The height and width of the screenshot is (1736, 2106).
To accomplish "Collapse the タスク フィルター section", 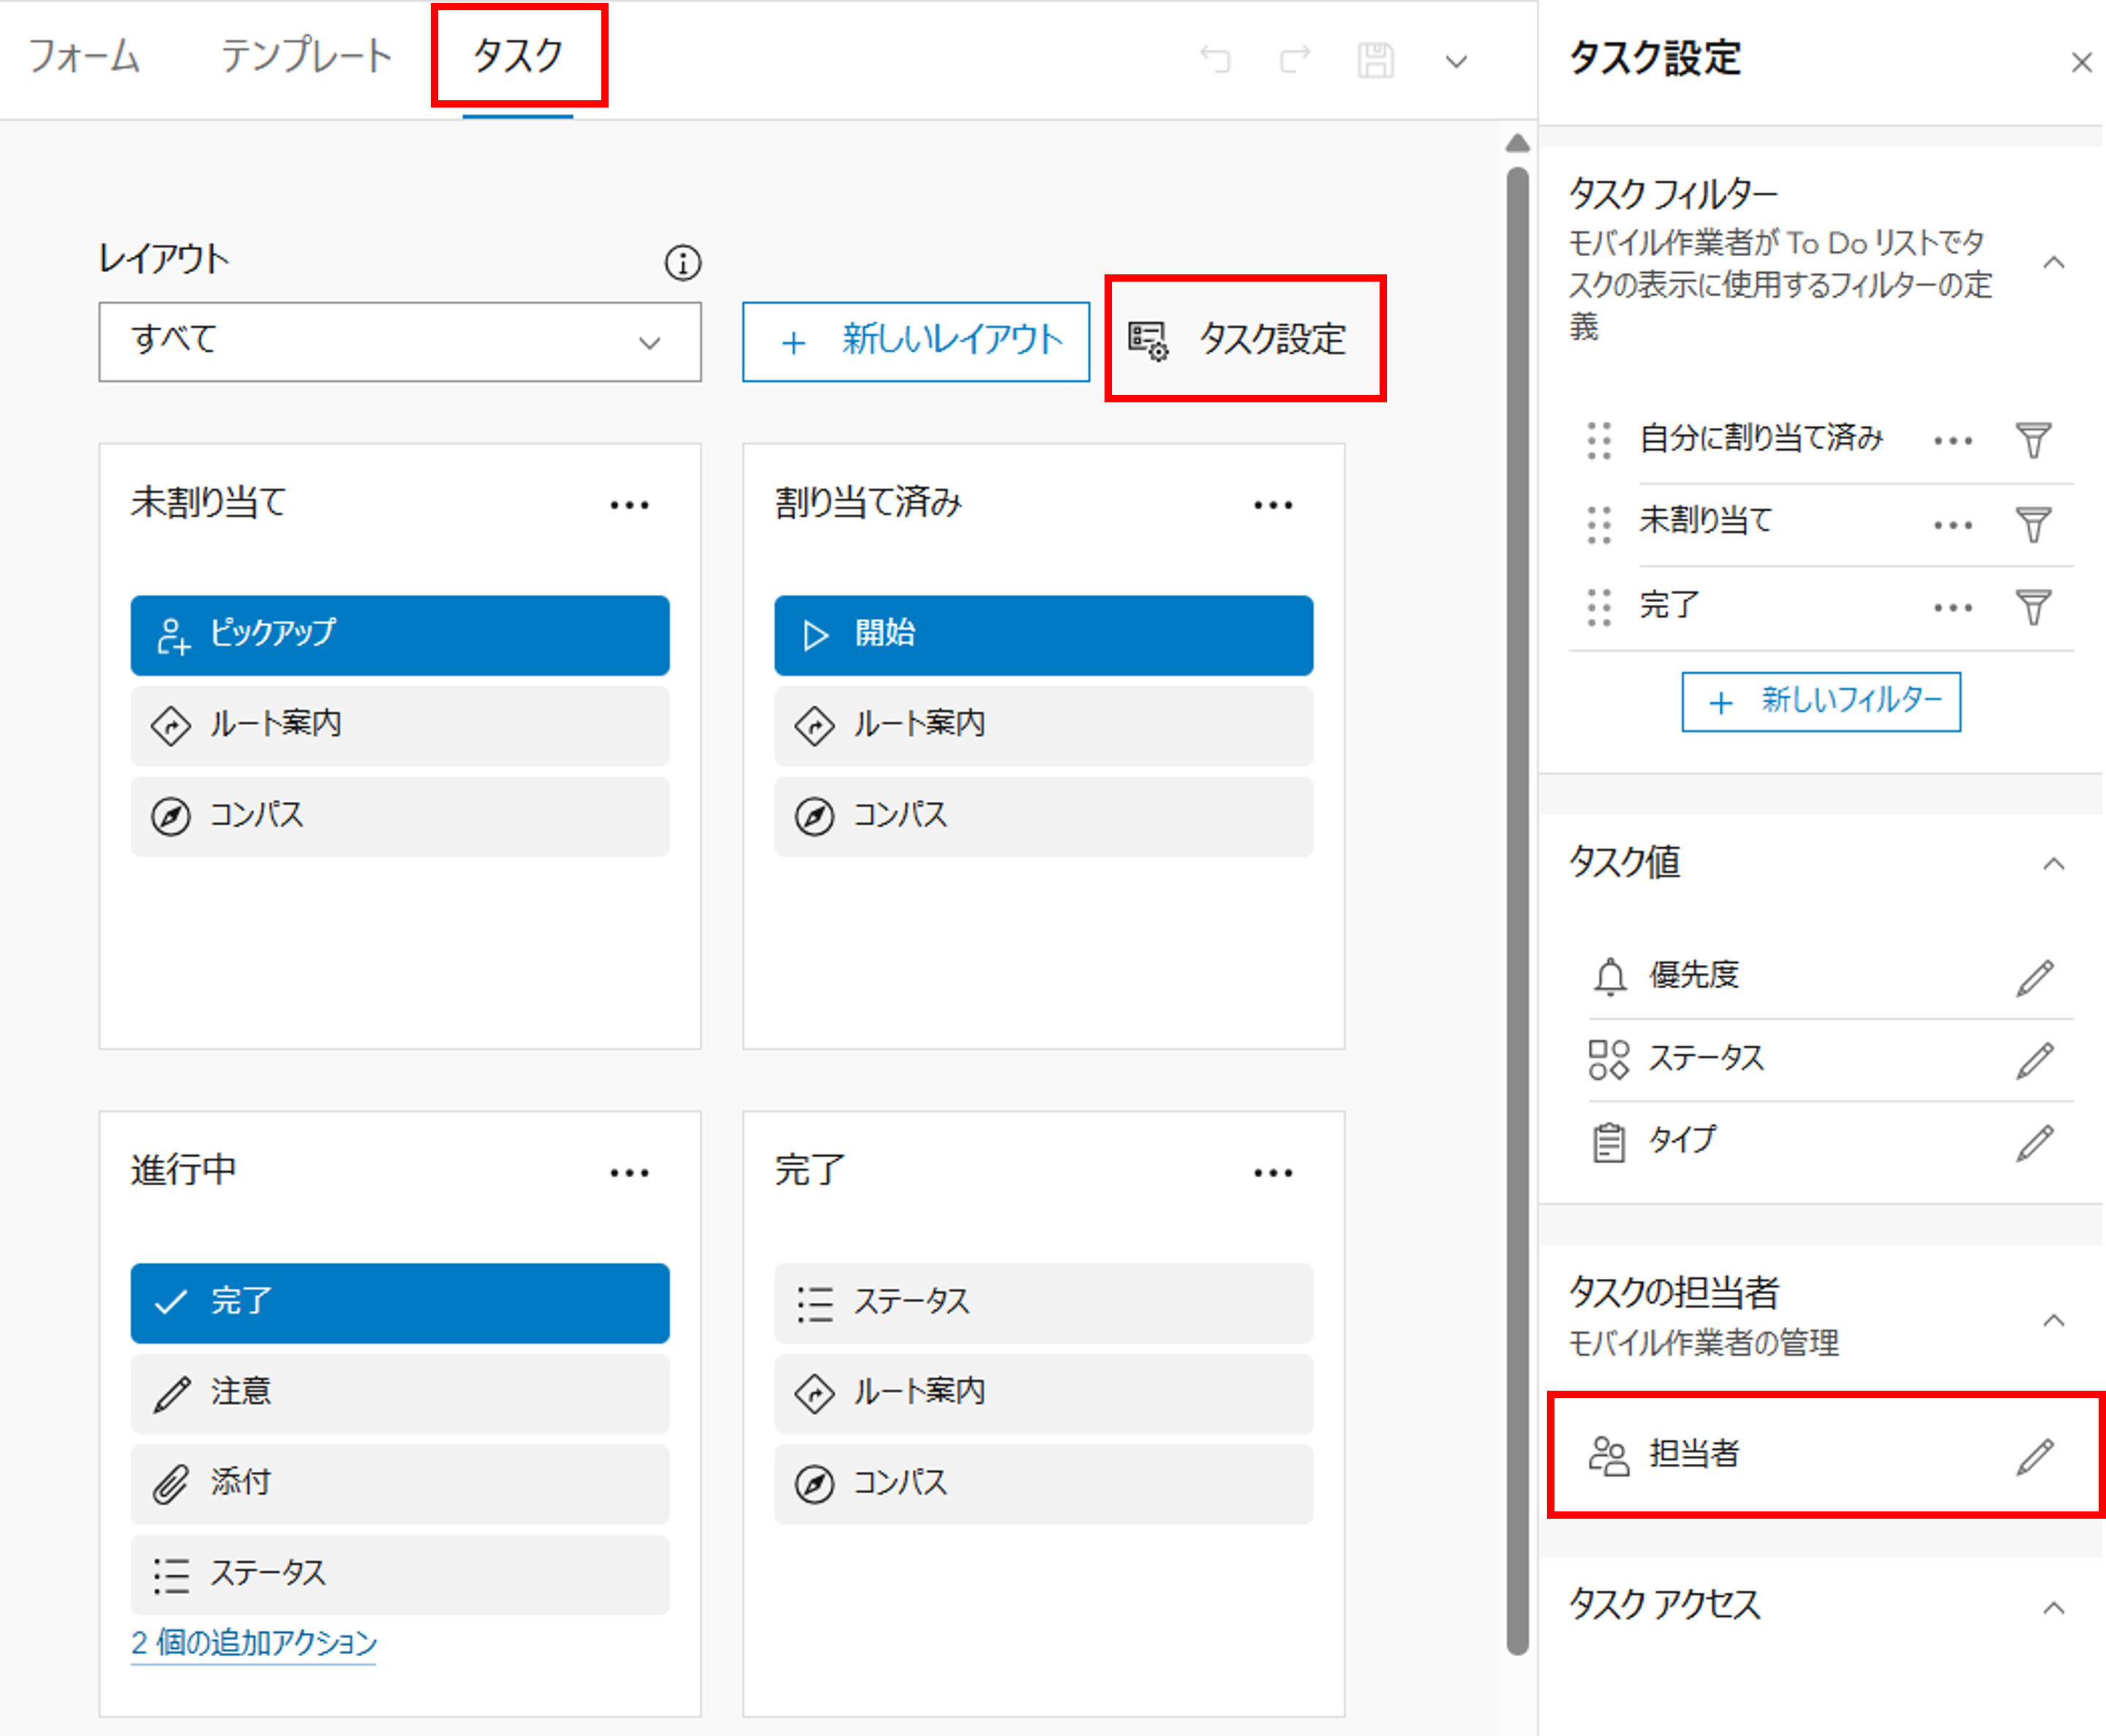I will [2053, 263].
